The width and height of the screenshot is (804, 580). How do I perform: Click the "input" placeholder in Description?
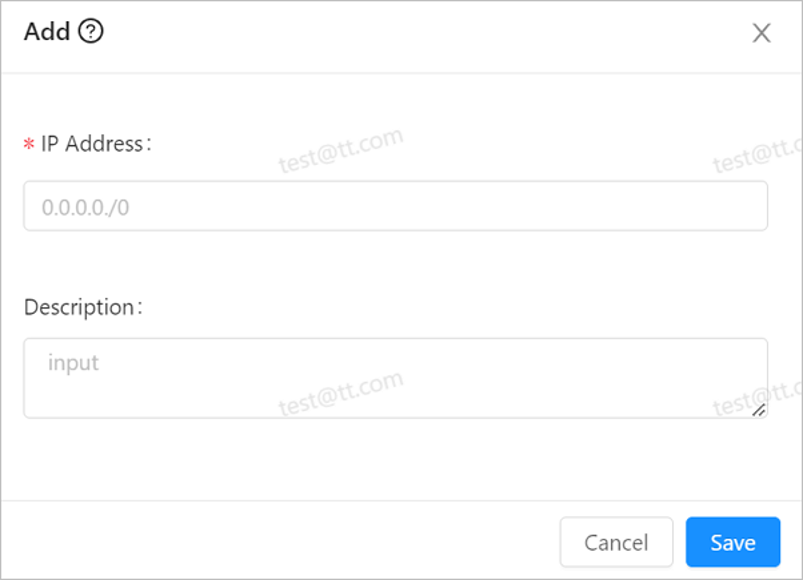pos(73,362)
